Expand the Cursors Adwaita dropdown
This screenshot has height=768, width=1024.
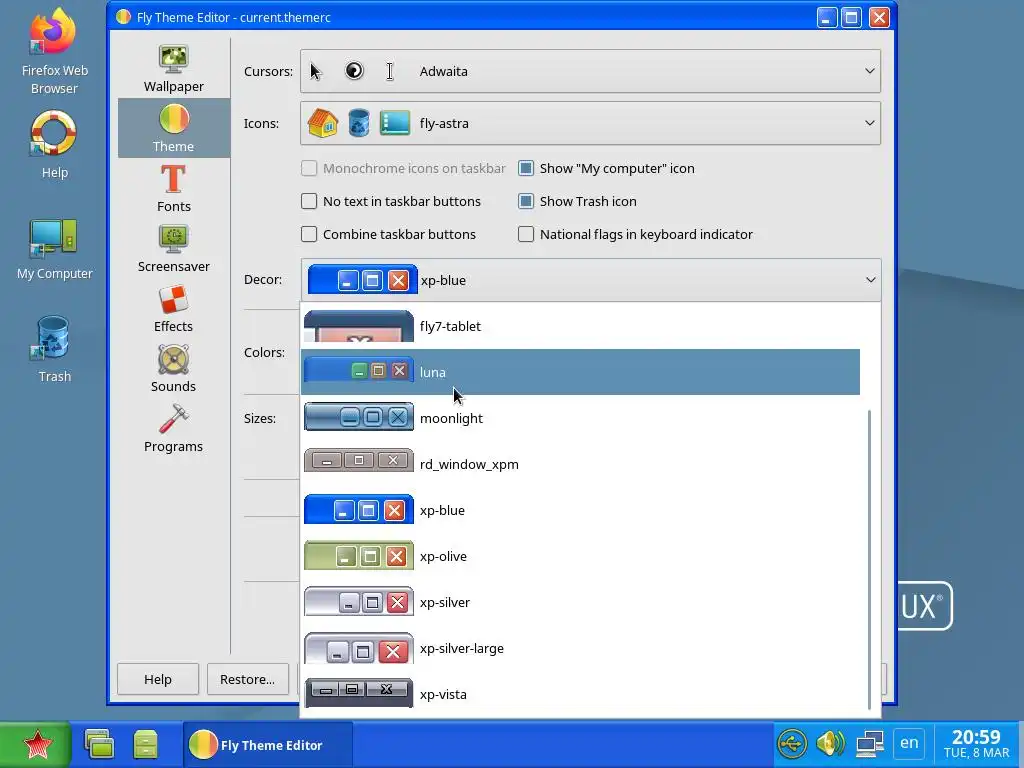[x=590, y=71]
